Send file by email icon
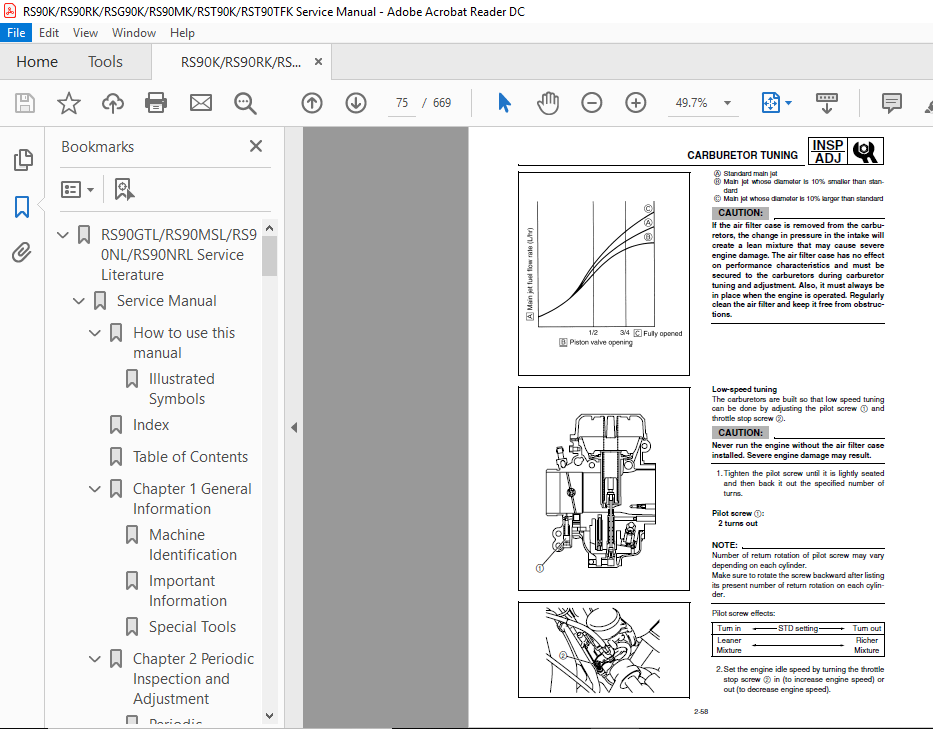Screen dimensions: 933x729 pyautogui.click(x=201, y=103)
